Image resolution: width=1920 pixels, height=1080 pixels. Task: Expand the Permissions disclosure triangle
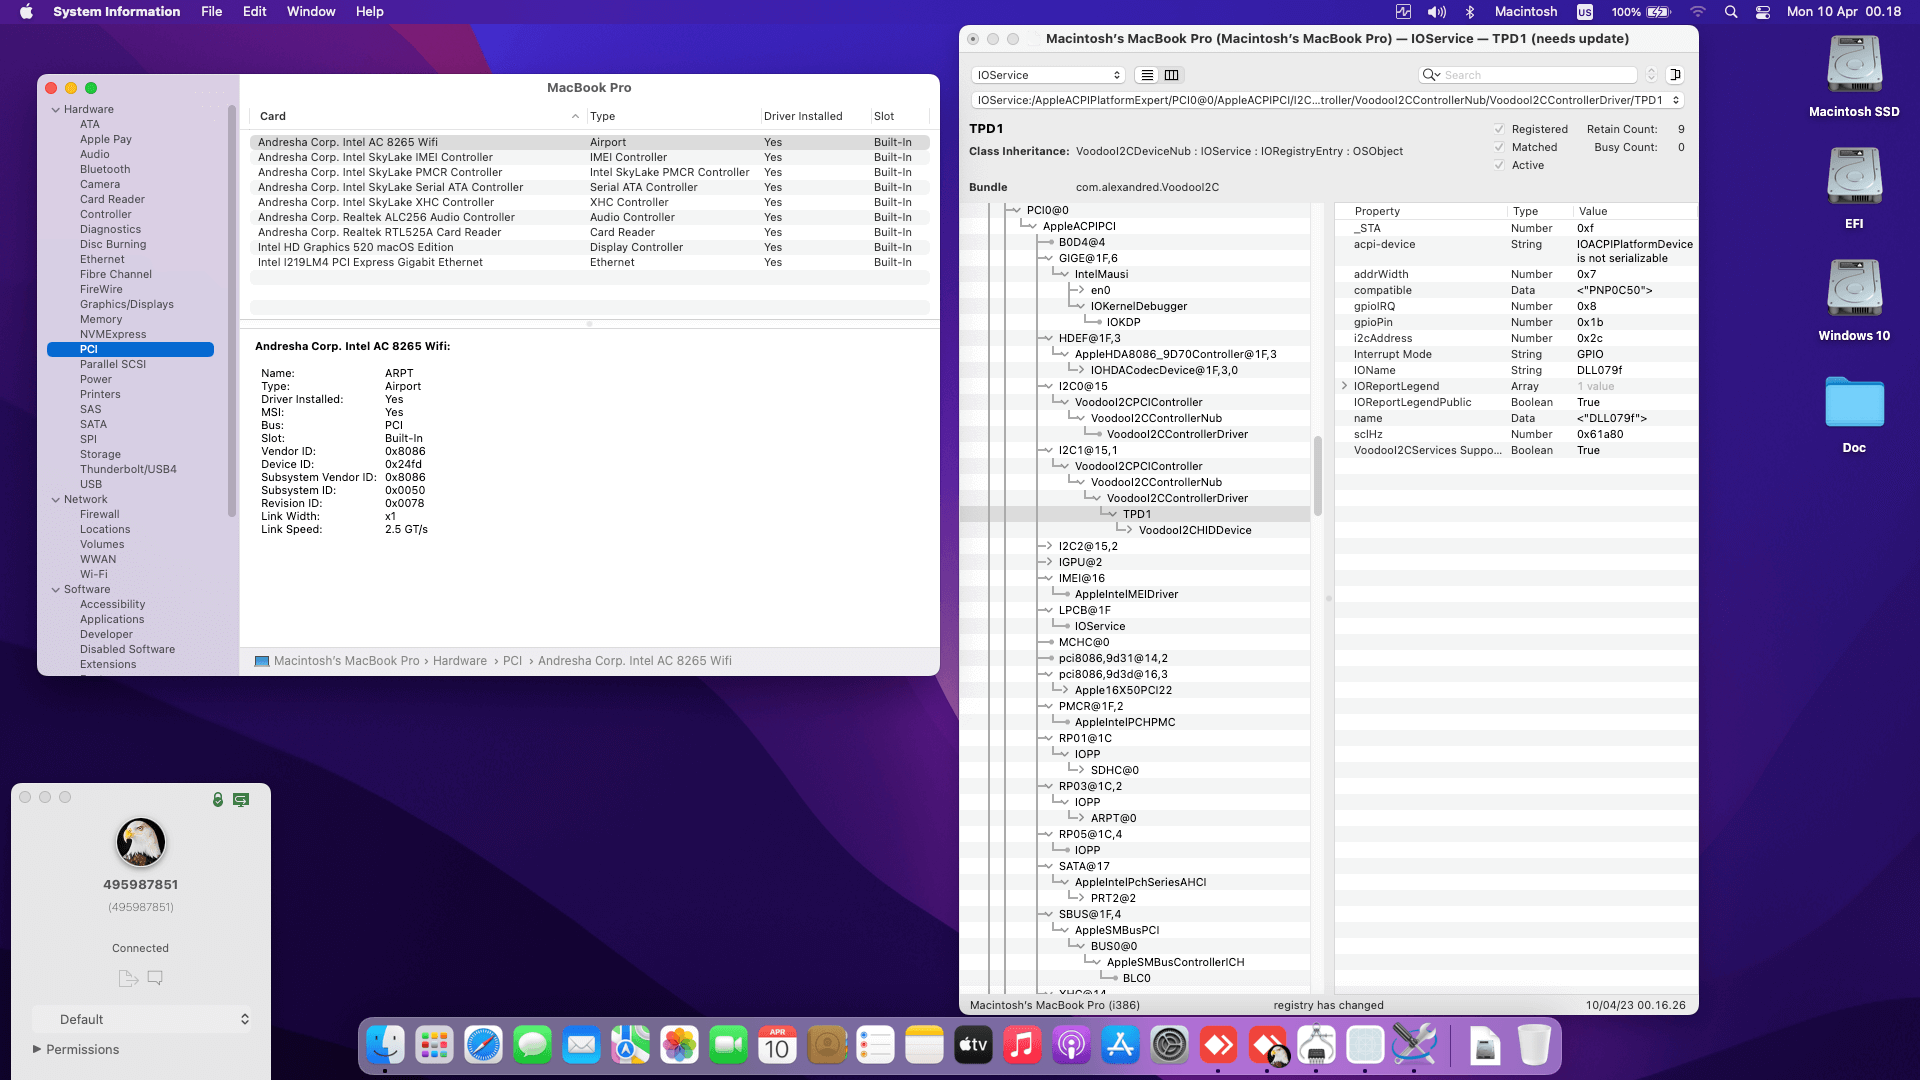[x=37, y=1049]
